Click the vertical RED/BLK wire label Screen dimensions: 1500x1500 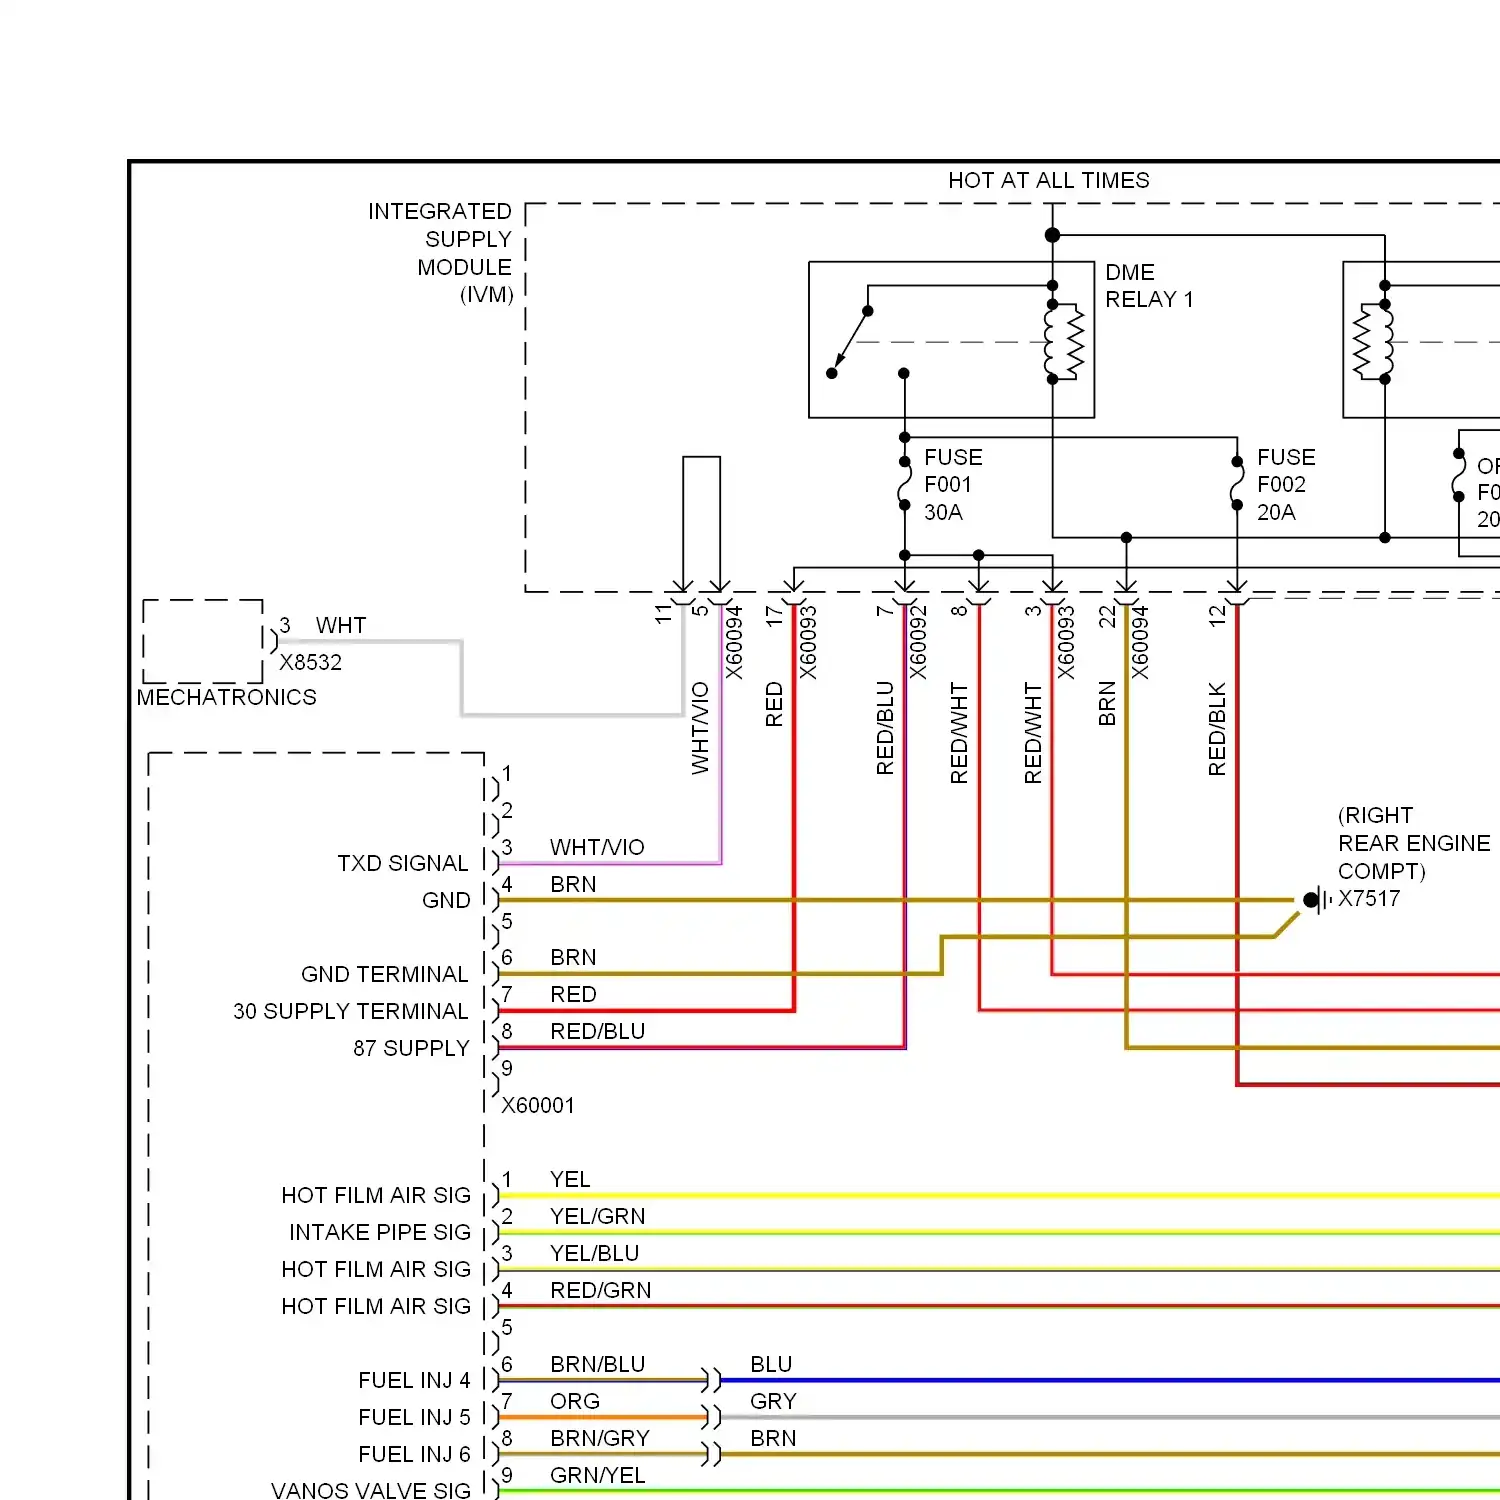click(1217, 729)
